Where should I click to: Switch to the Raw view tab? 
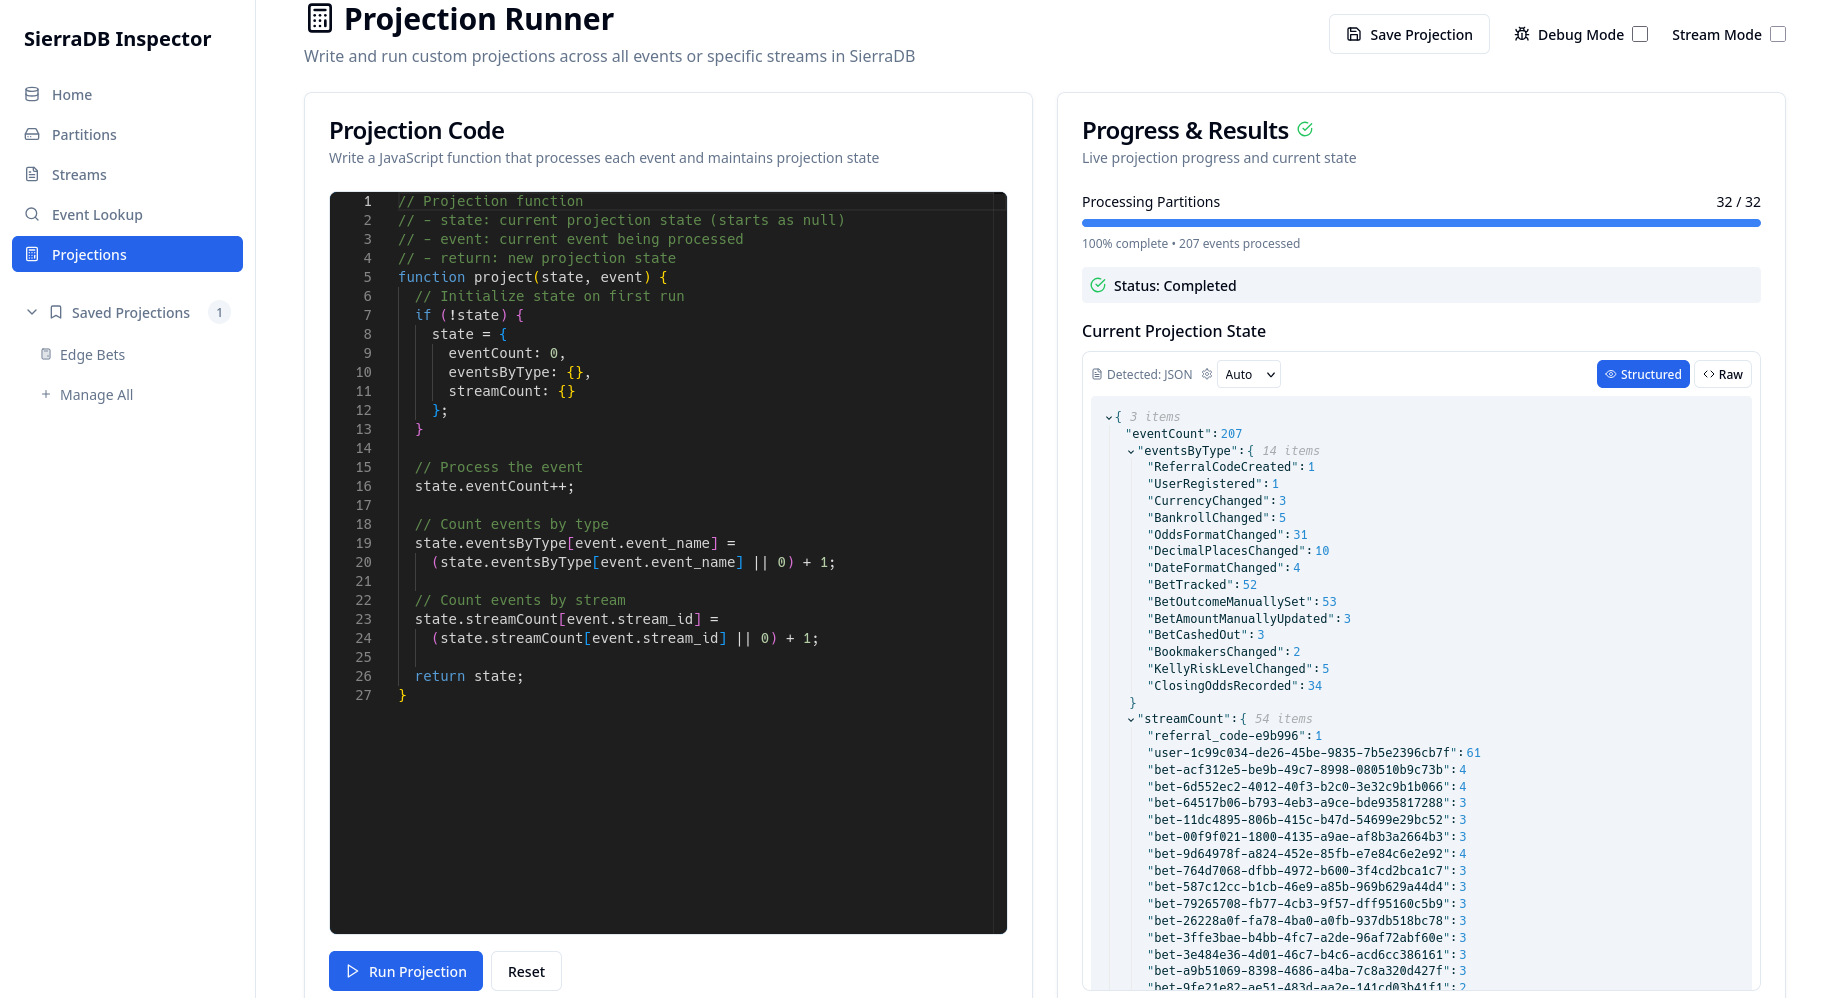[x=1723, y=374]
